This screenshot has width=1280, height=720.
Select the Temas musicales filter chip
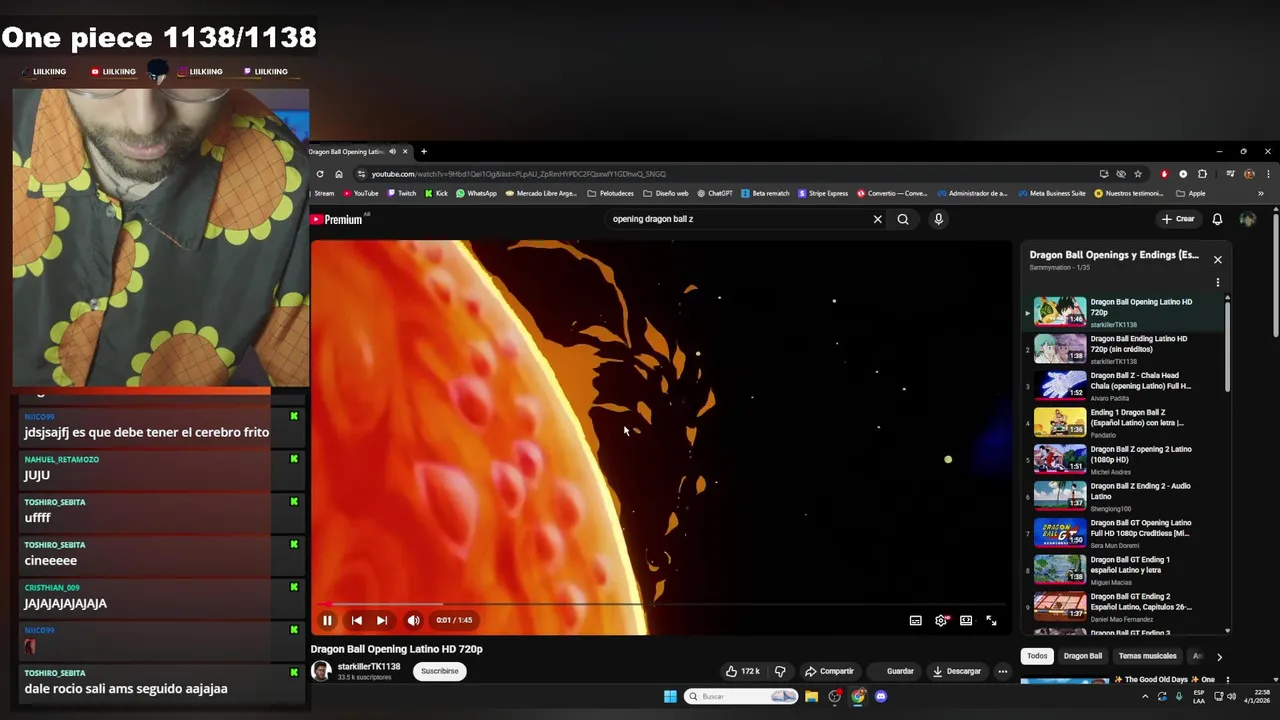(1147, 656)
